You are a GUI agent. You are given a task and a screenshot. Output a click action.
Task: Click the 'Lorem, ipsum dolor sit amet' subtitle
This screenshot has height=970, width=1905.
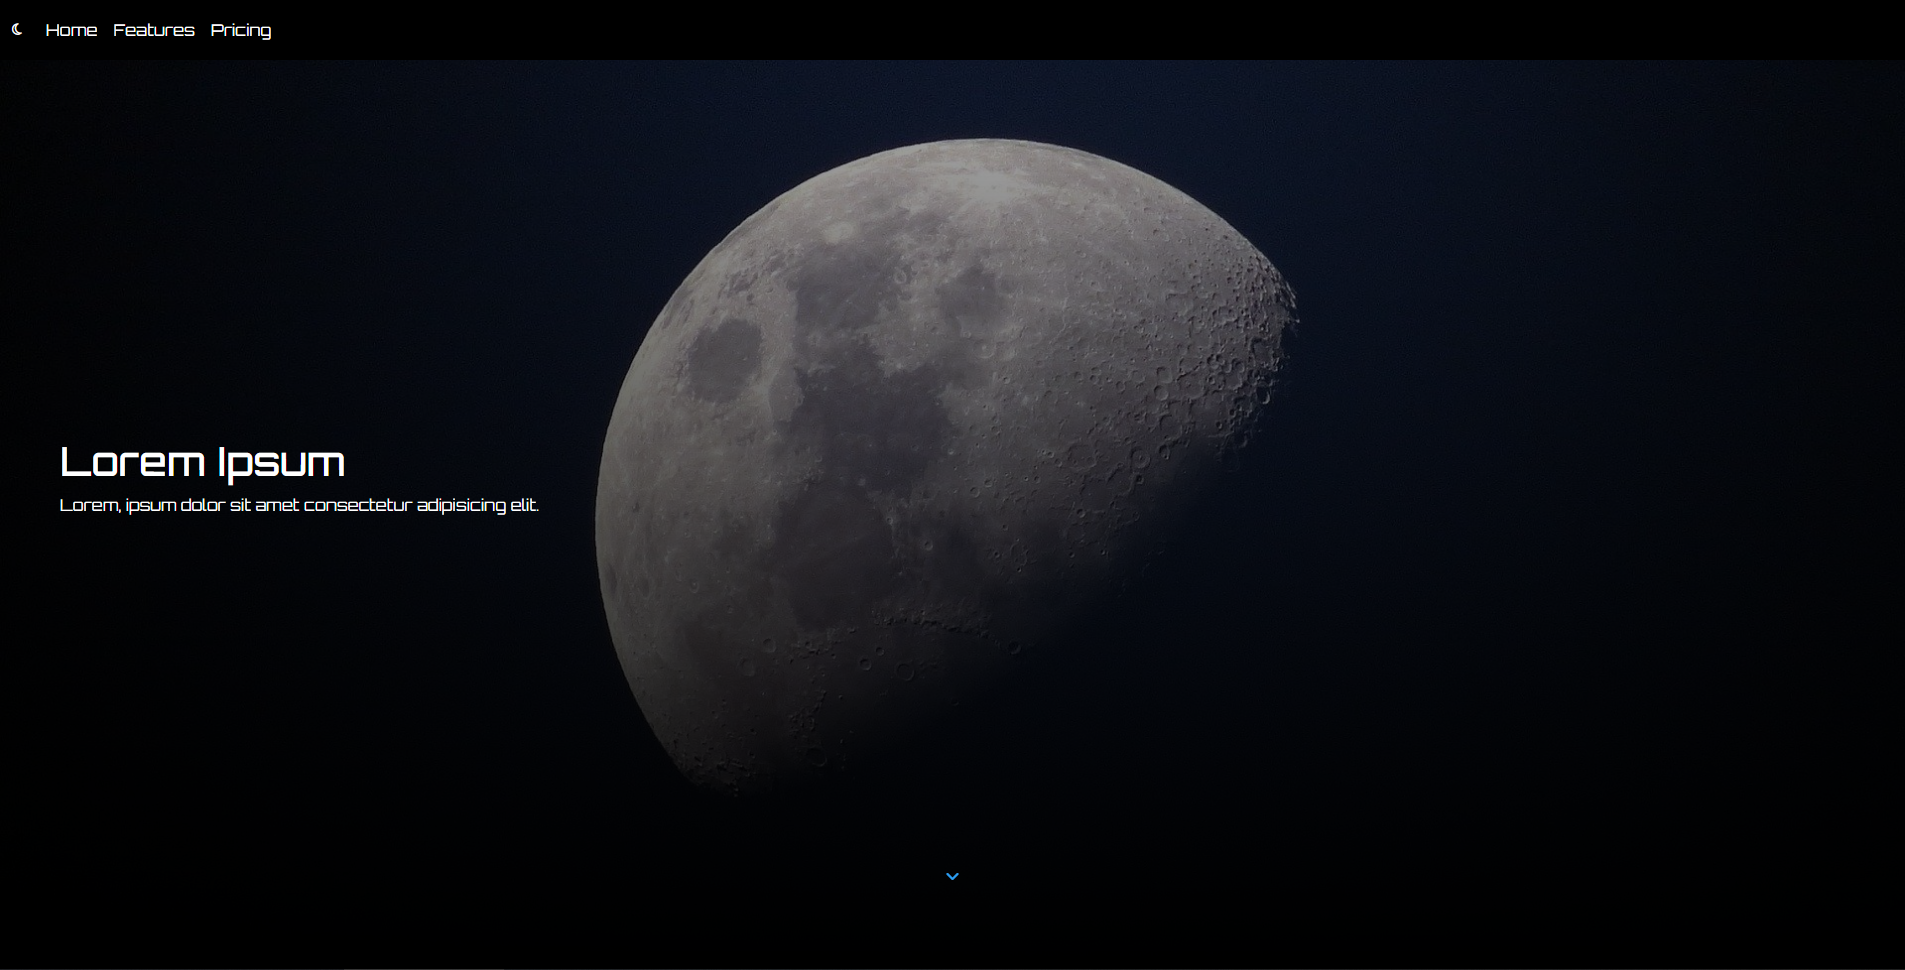(299, 505)
